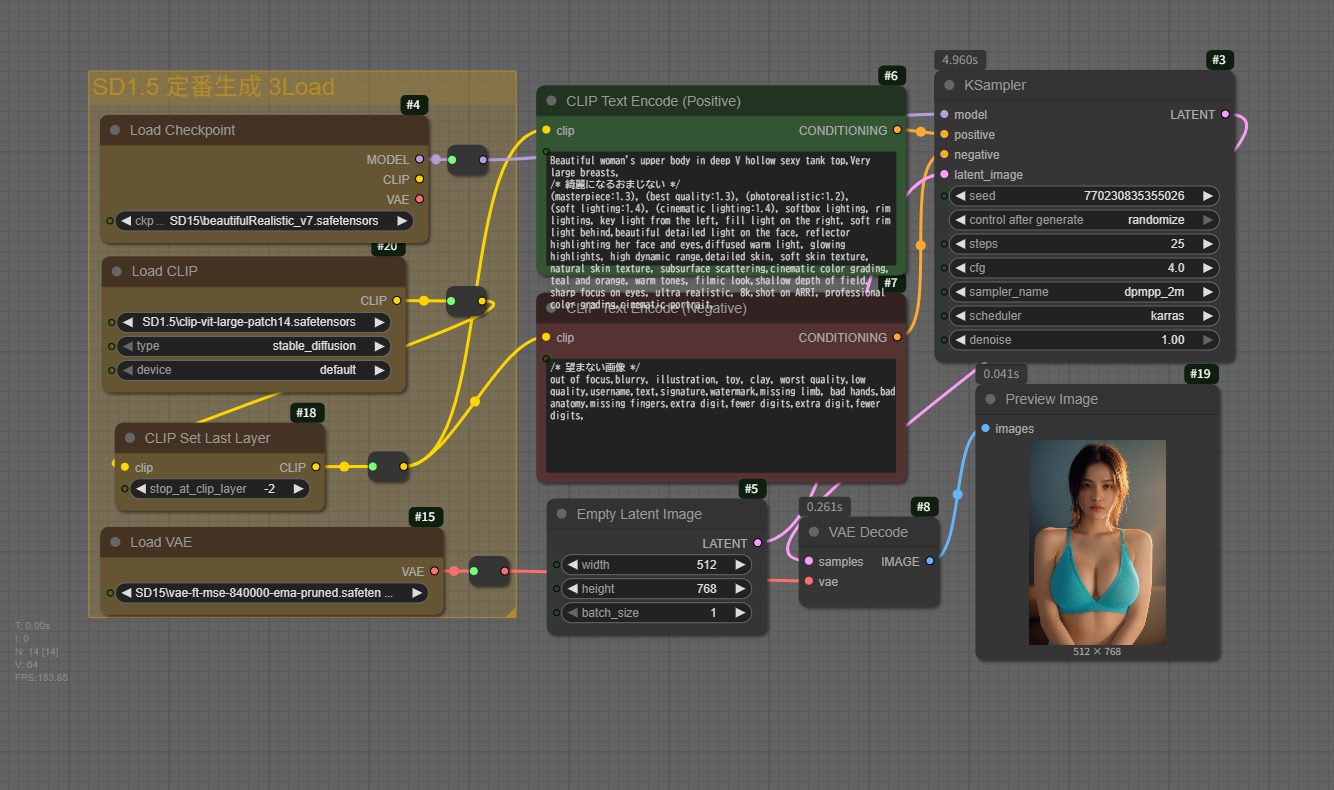Collapse the Load Checkpoint node via its dot

click(x=115, y=130)
